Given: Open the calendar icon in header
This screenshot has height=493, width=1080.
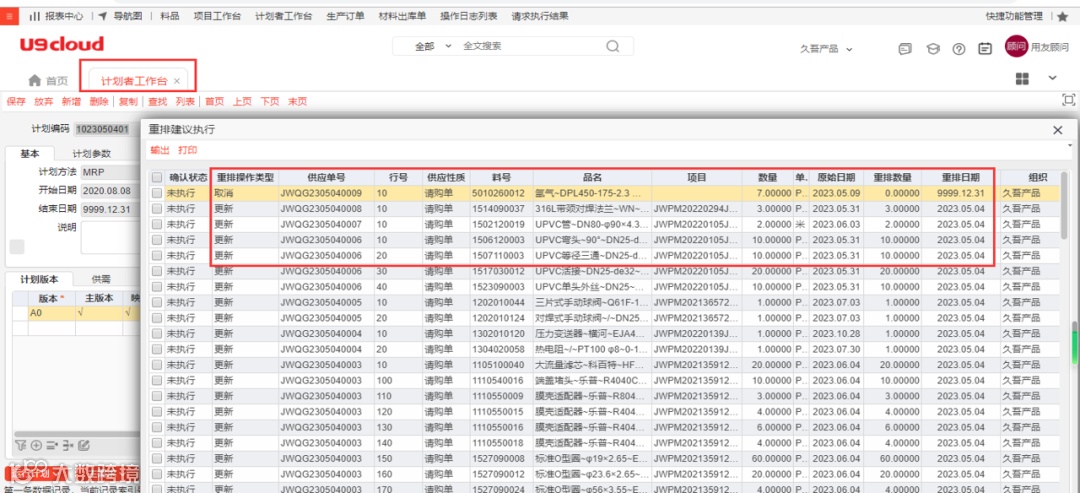Looking at the screenshot, I should coord(986,49).
